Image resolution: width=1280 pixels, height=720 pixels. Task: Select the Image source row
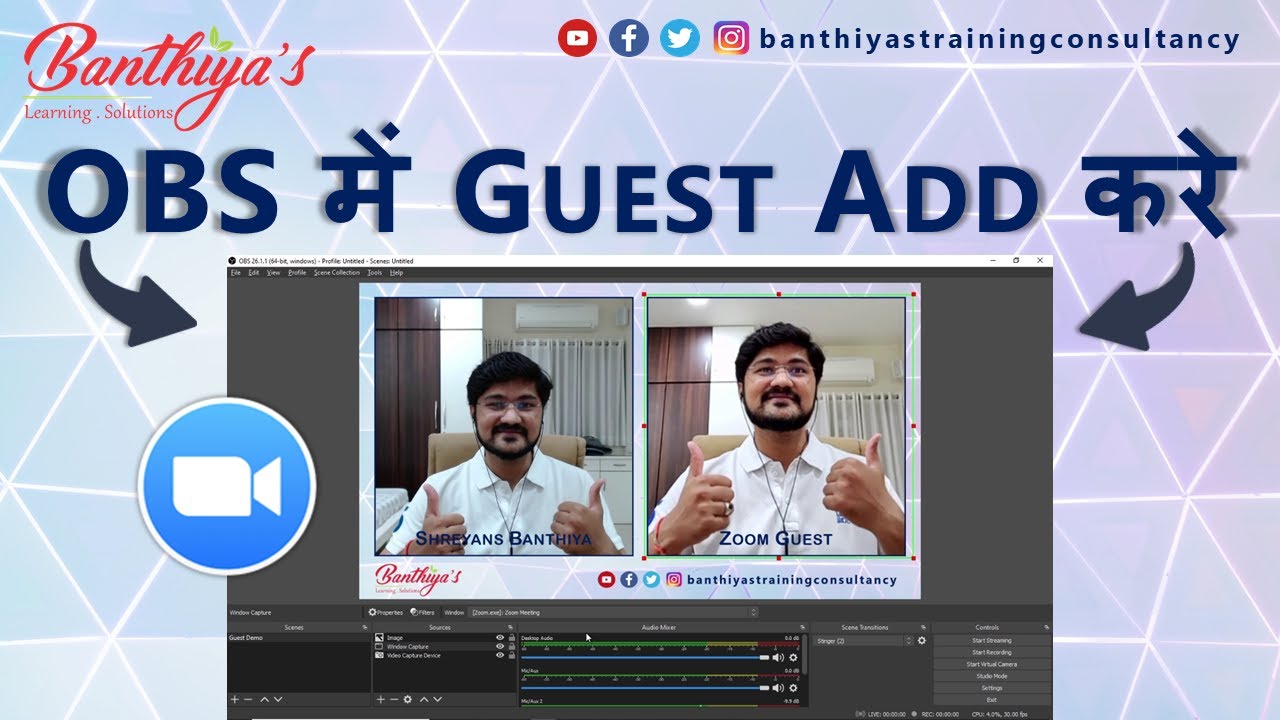coord(444,637)
